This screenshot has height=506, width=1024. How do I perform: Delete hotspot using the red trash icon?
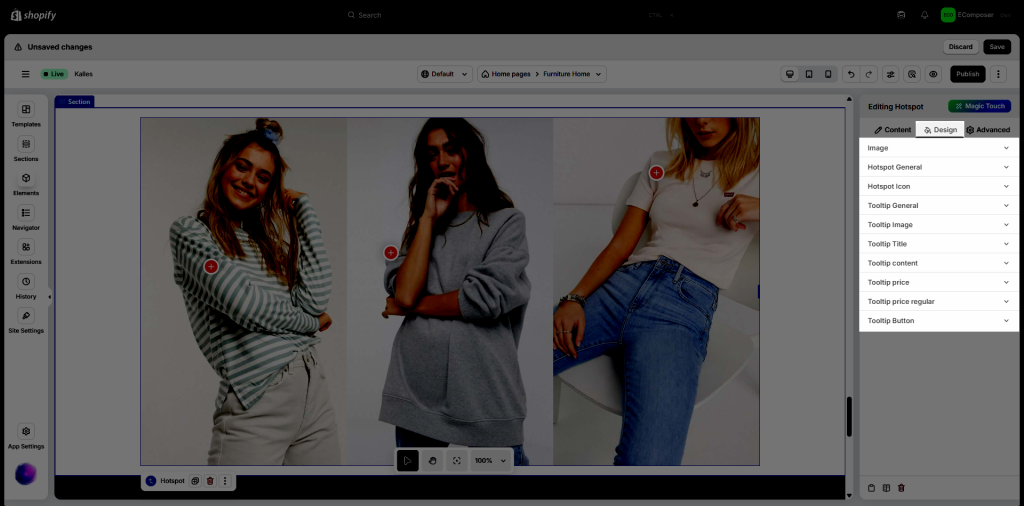(x=210, y=481)
